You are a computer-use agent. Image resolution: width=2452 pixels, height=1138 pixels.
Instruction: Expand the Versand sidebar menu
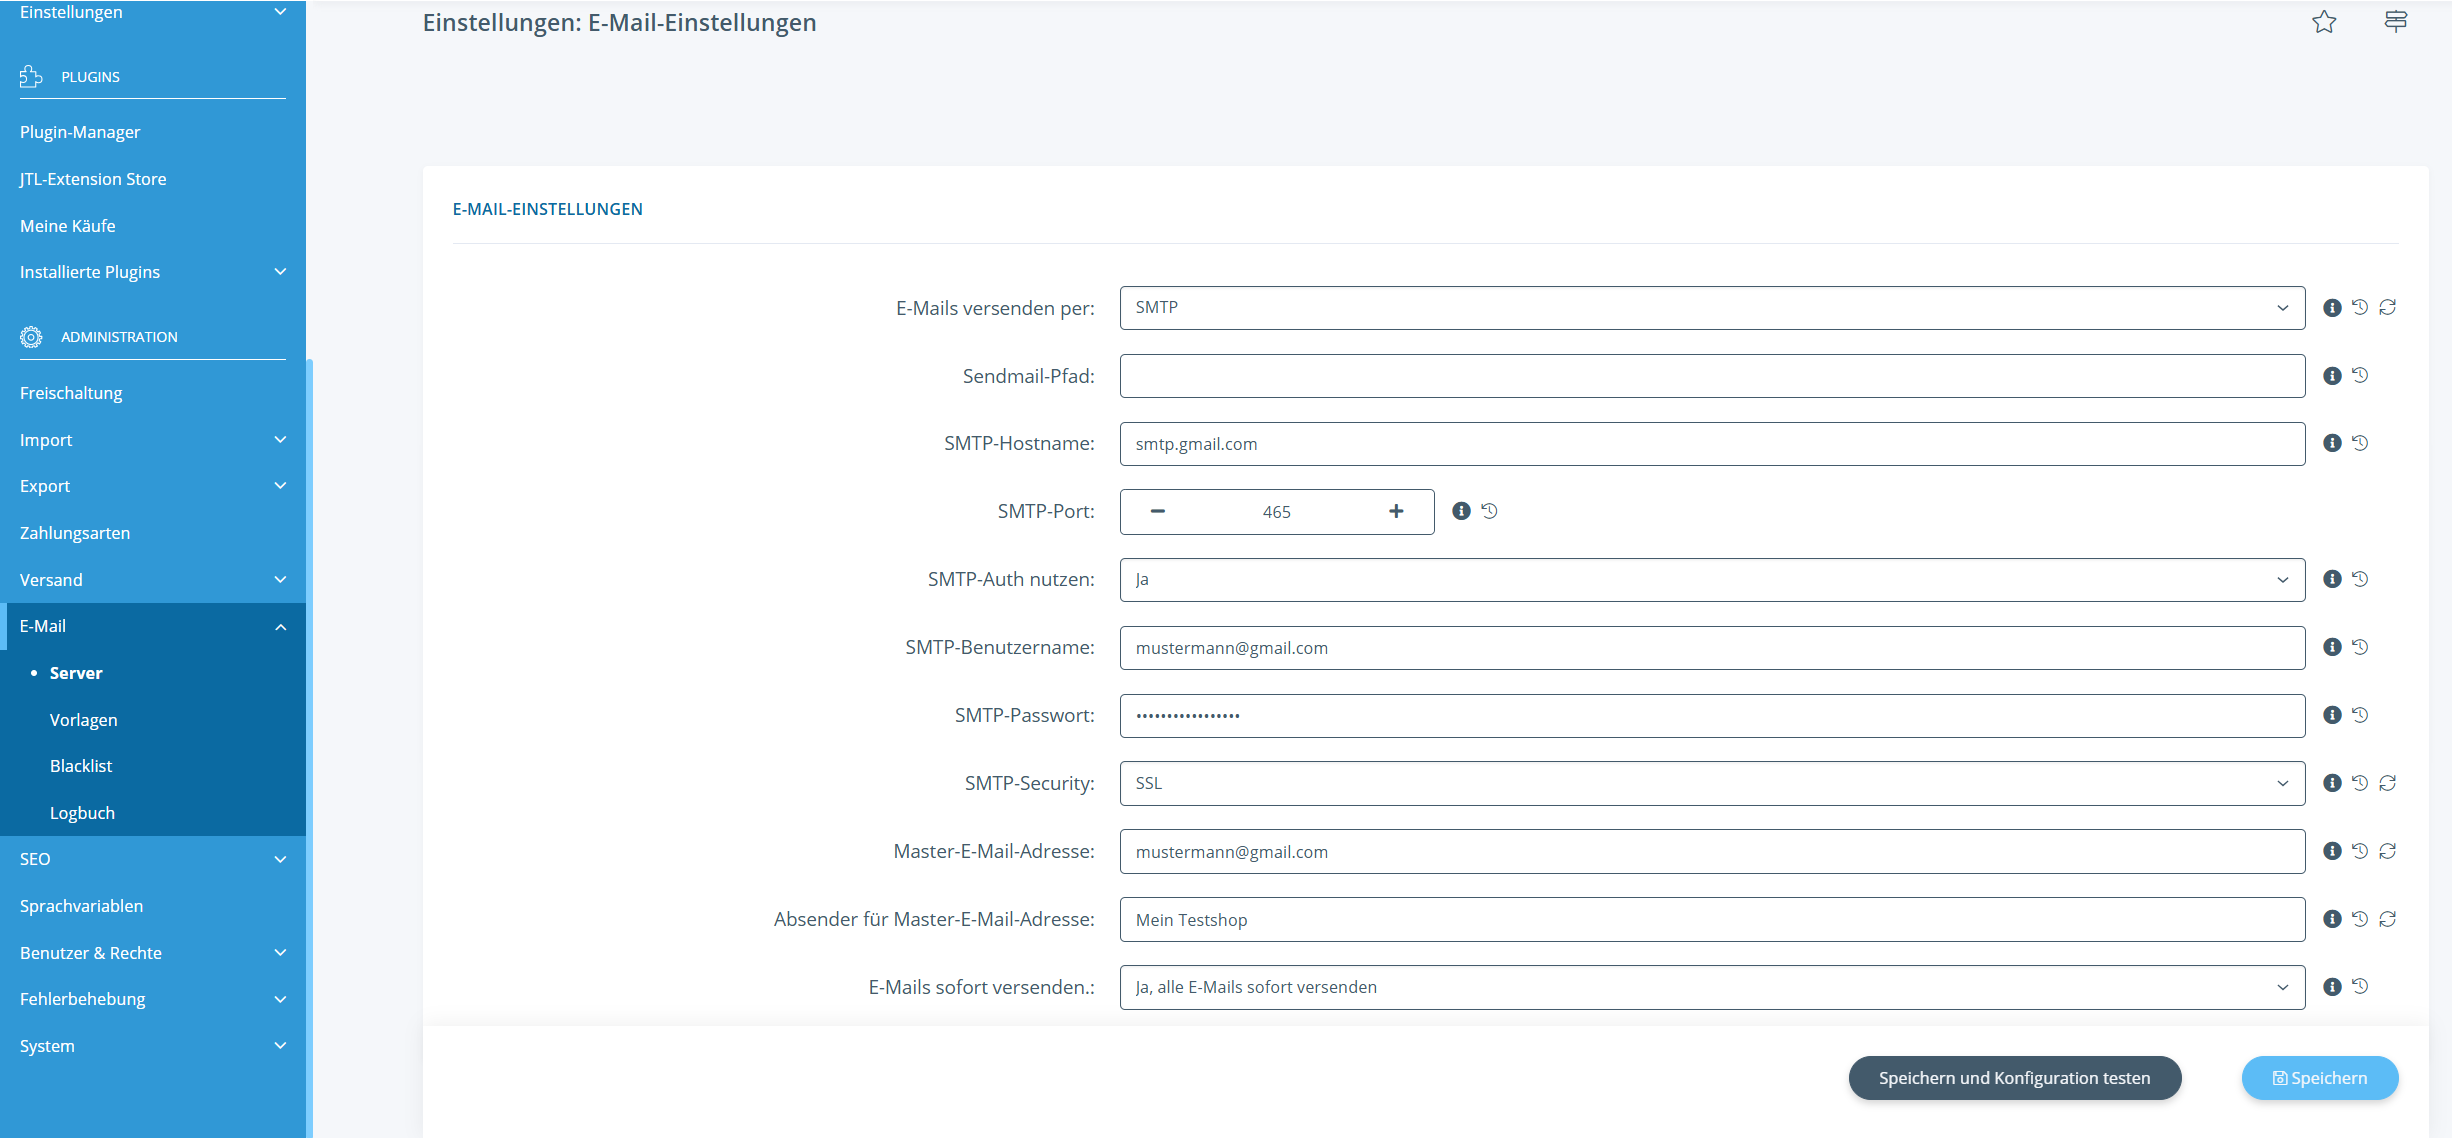152,580
